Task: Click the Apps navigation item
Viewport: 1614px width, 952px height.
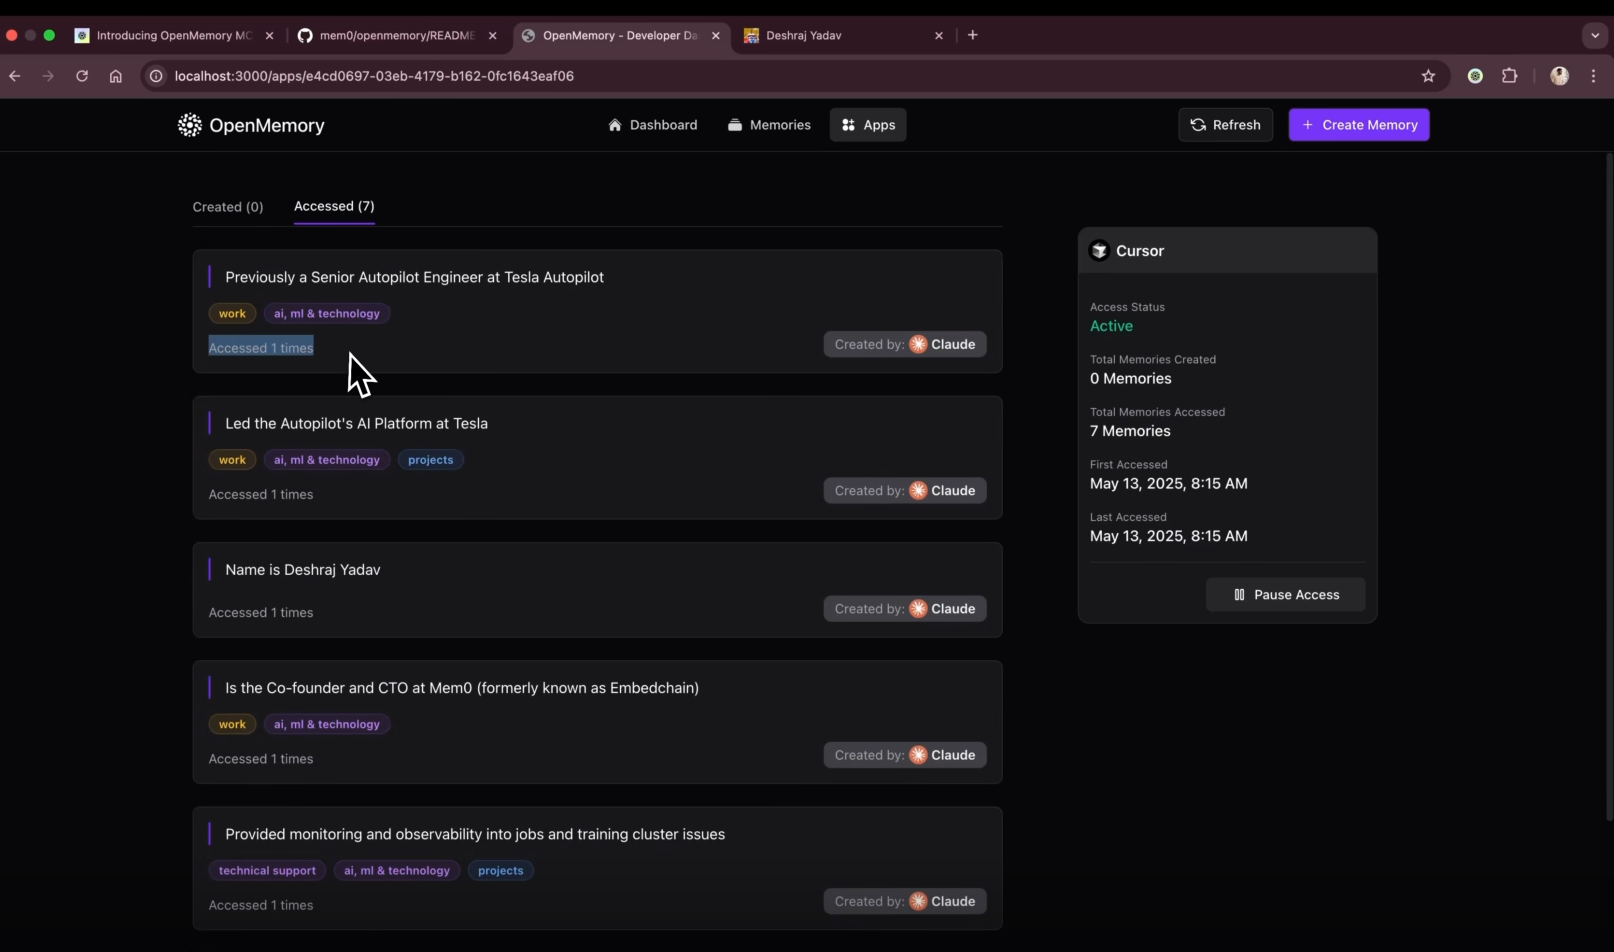Action: (867, 125)
